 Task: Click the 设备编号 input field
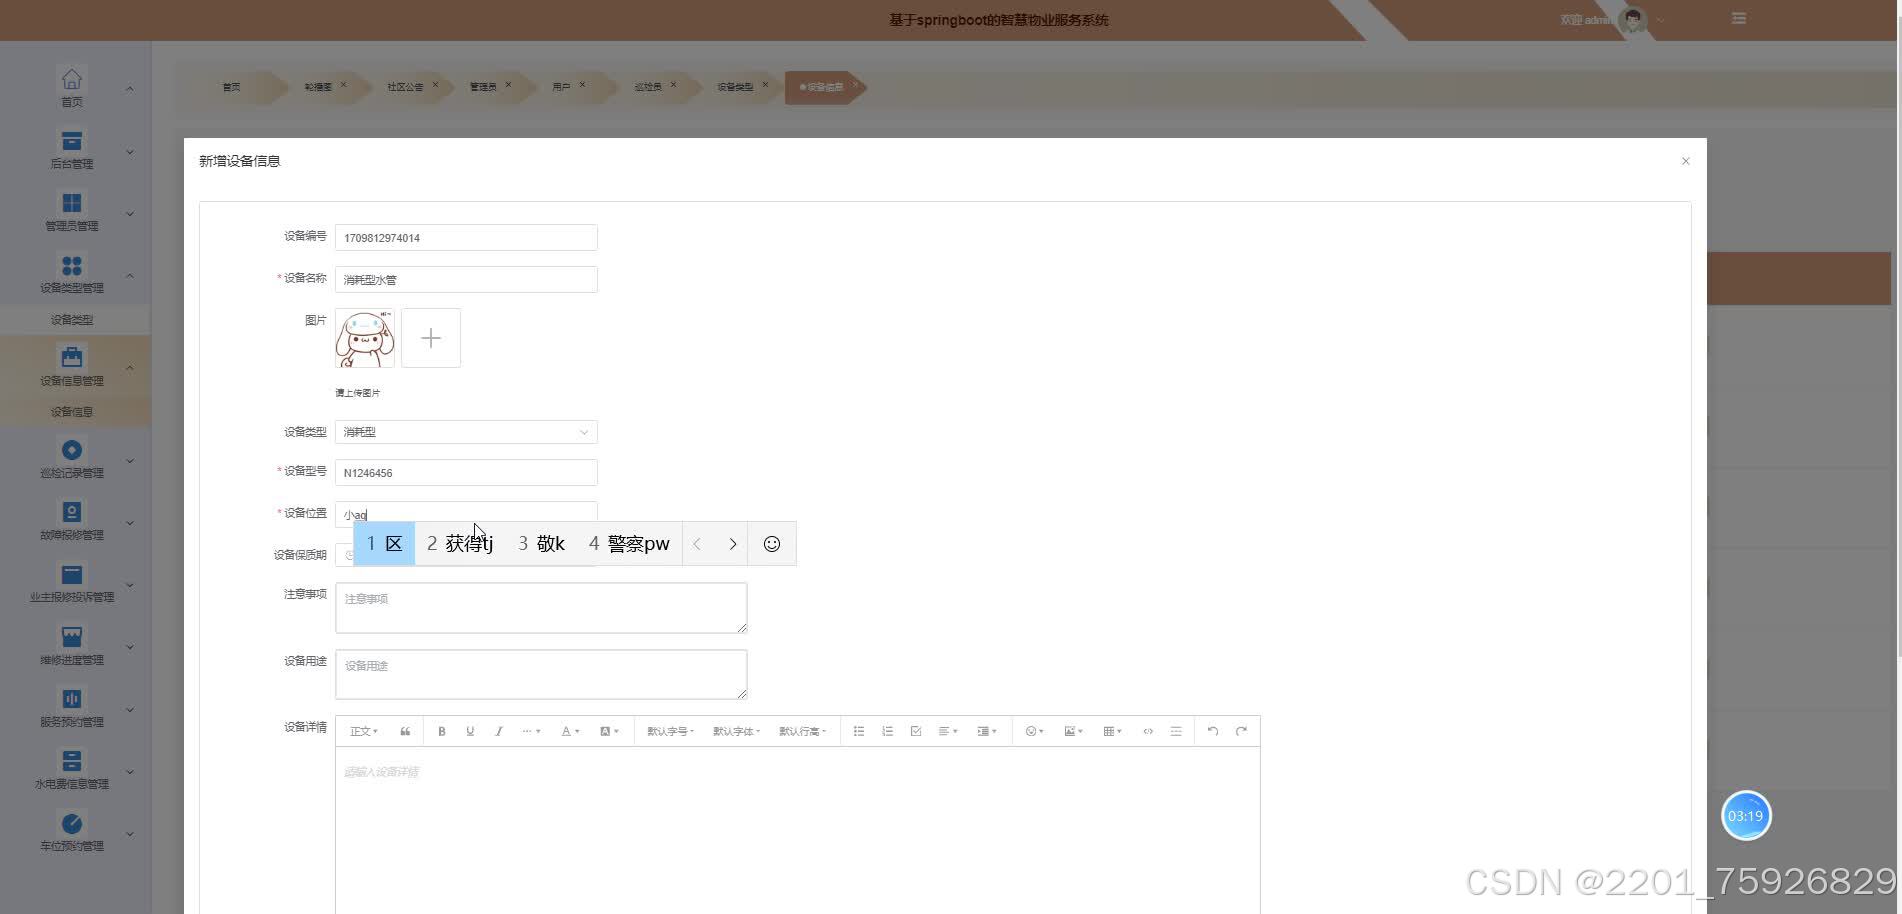coord(466,237)
